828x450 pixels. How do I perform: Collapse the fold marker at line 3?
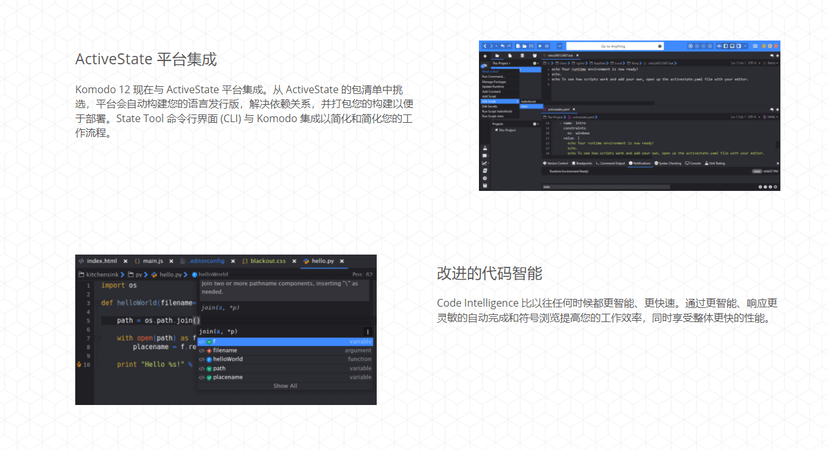tap(97, 303)
